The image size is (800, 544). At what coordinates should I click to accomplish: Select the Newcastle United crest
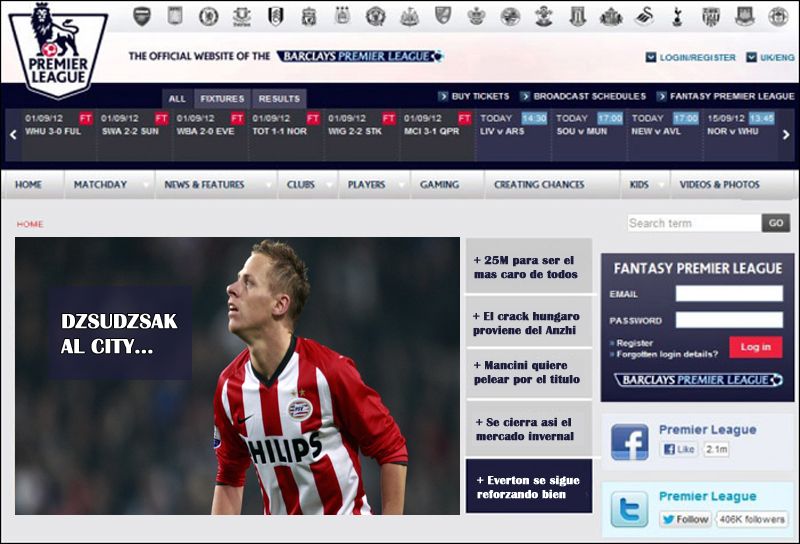409,16
